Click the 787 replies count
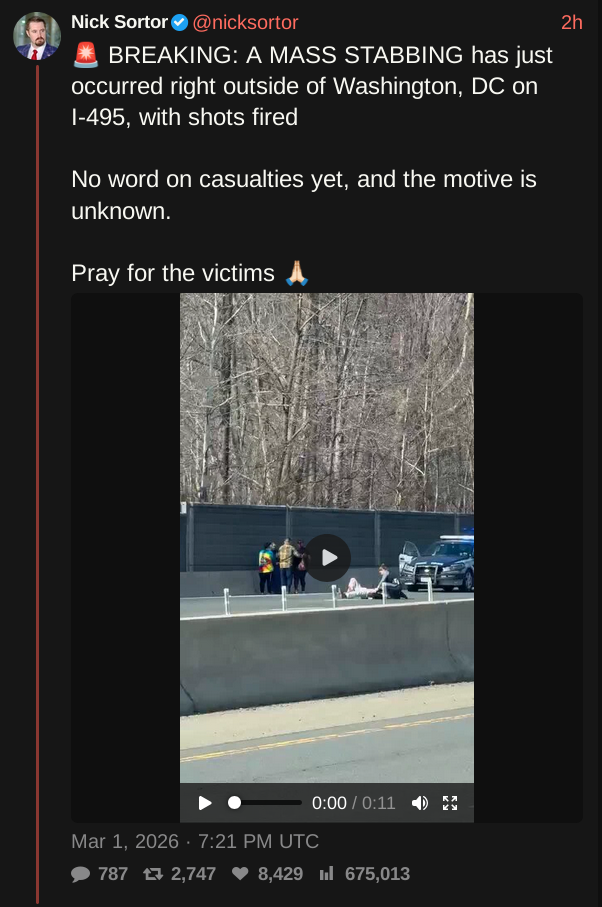Viewport: 602px width, 907px height. pos(113,873)
